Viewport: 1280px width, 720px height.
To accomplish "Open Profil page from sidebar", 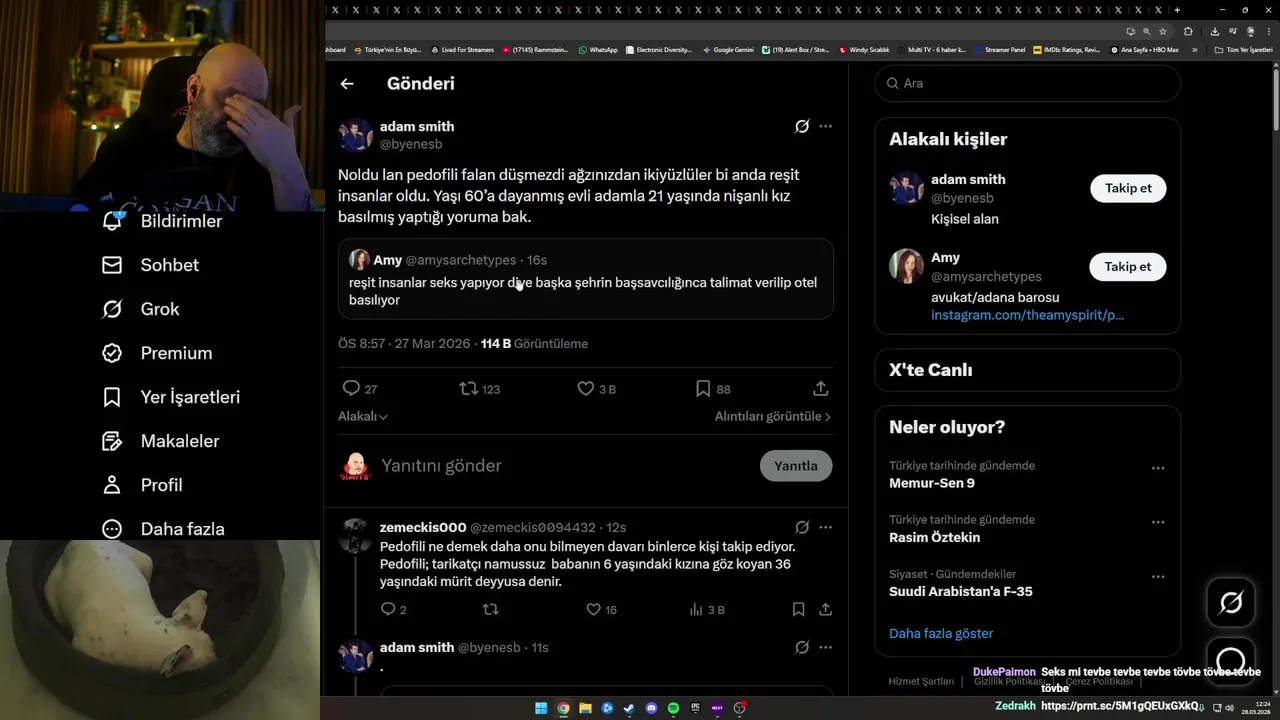I will (x=142, y=485).
